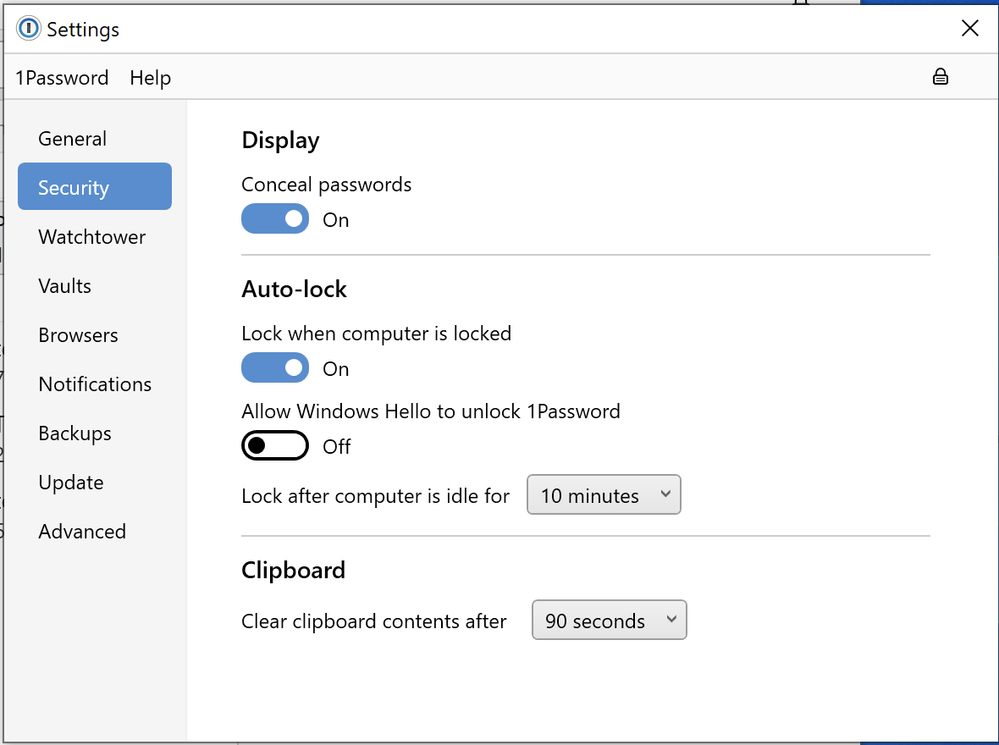
Task: Open the 1Password menu
Action: (62, 78)
